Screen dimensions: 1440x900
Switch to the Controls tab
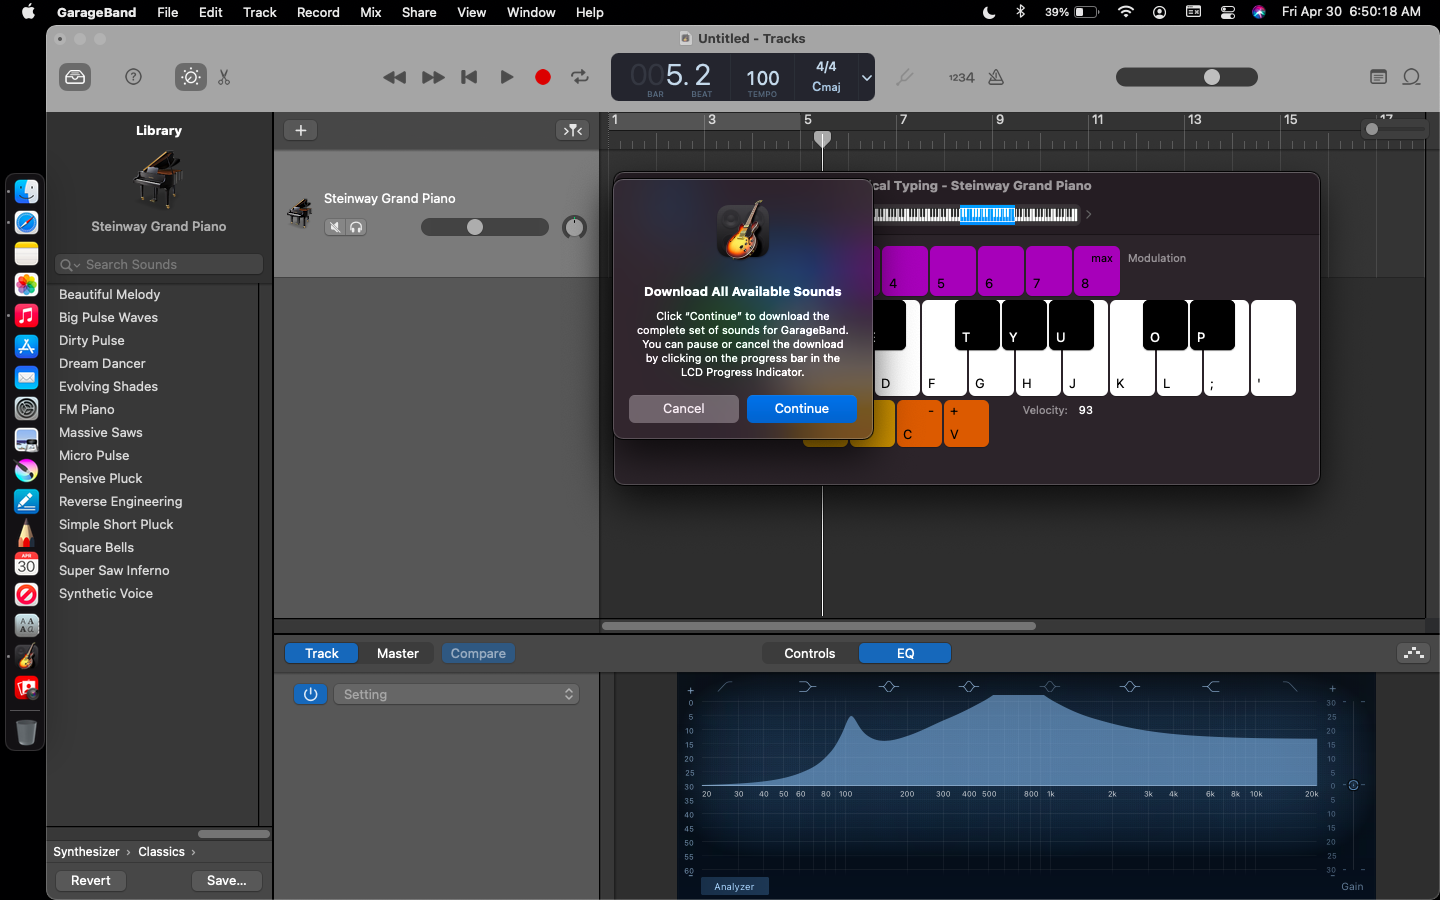[x=810, y=653]
